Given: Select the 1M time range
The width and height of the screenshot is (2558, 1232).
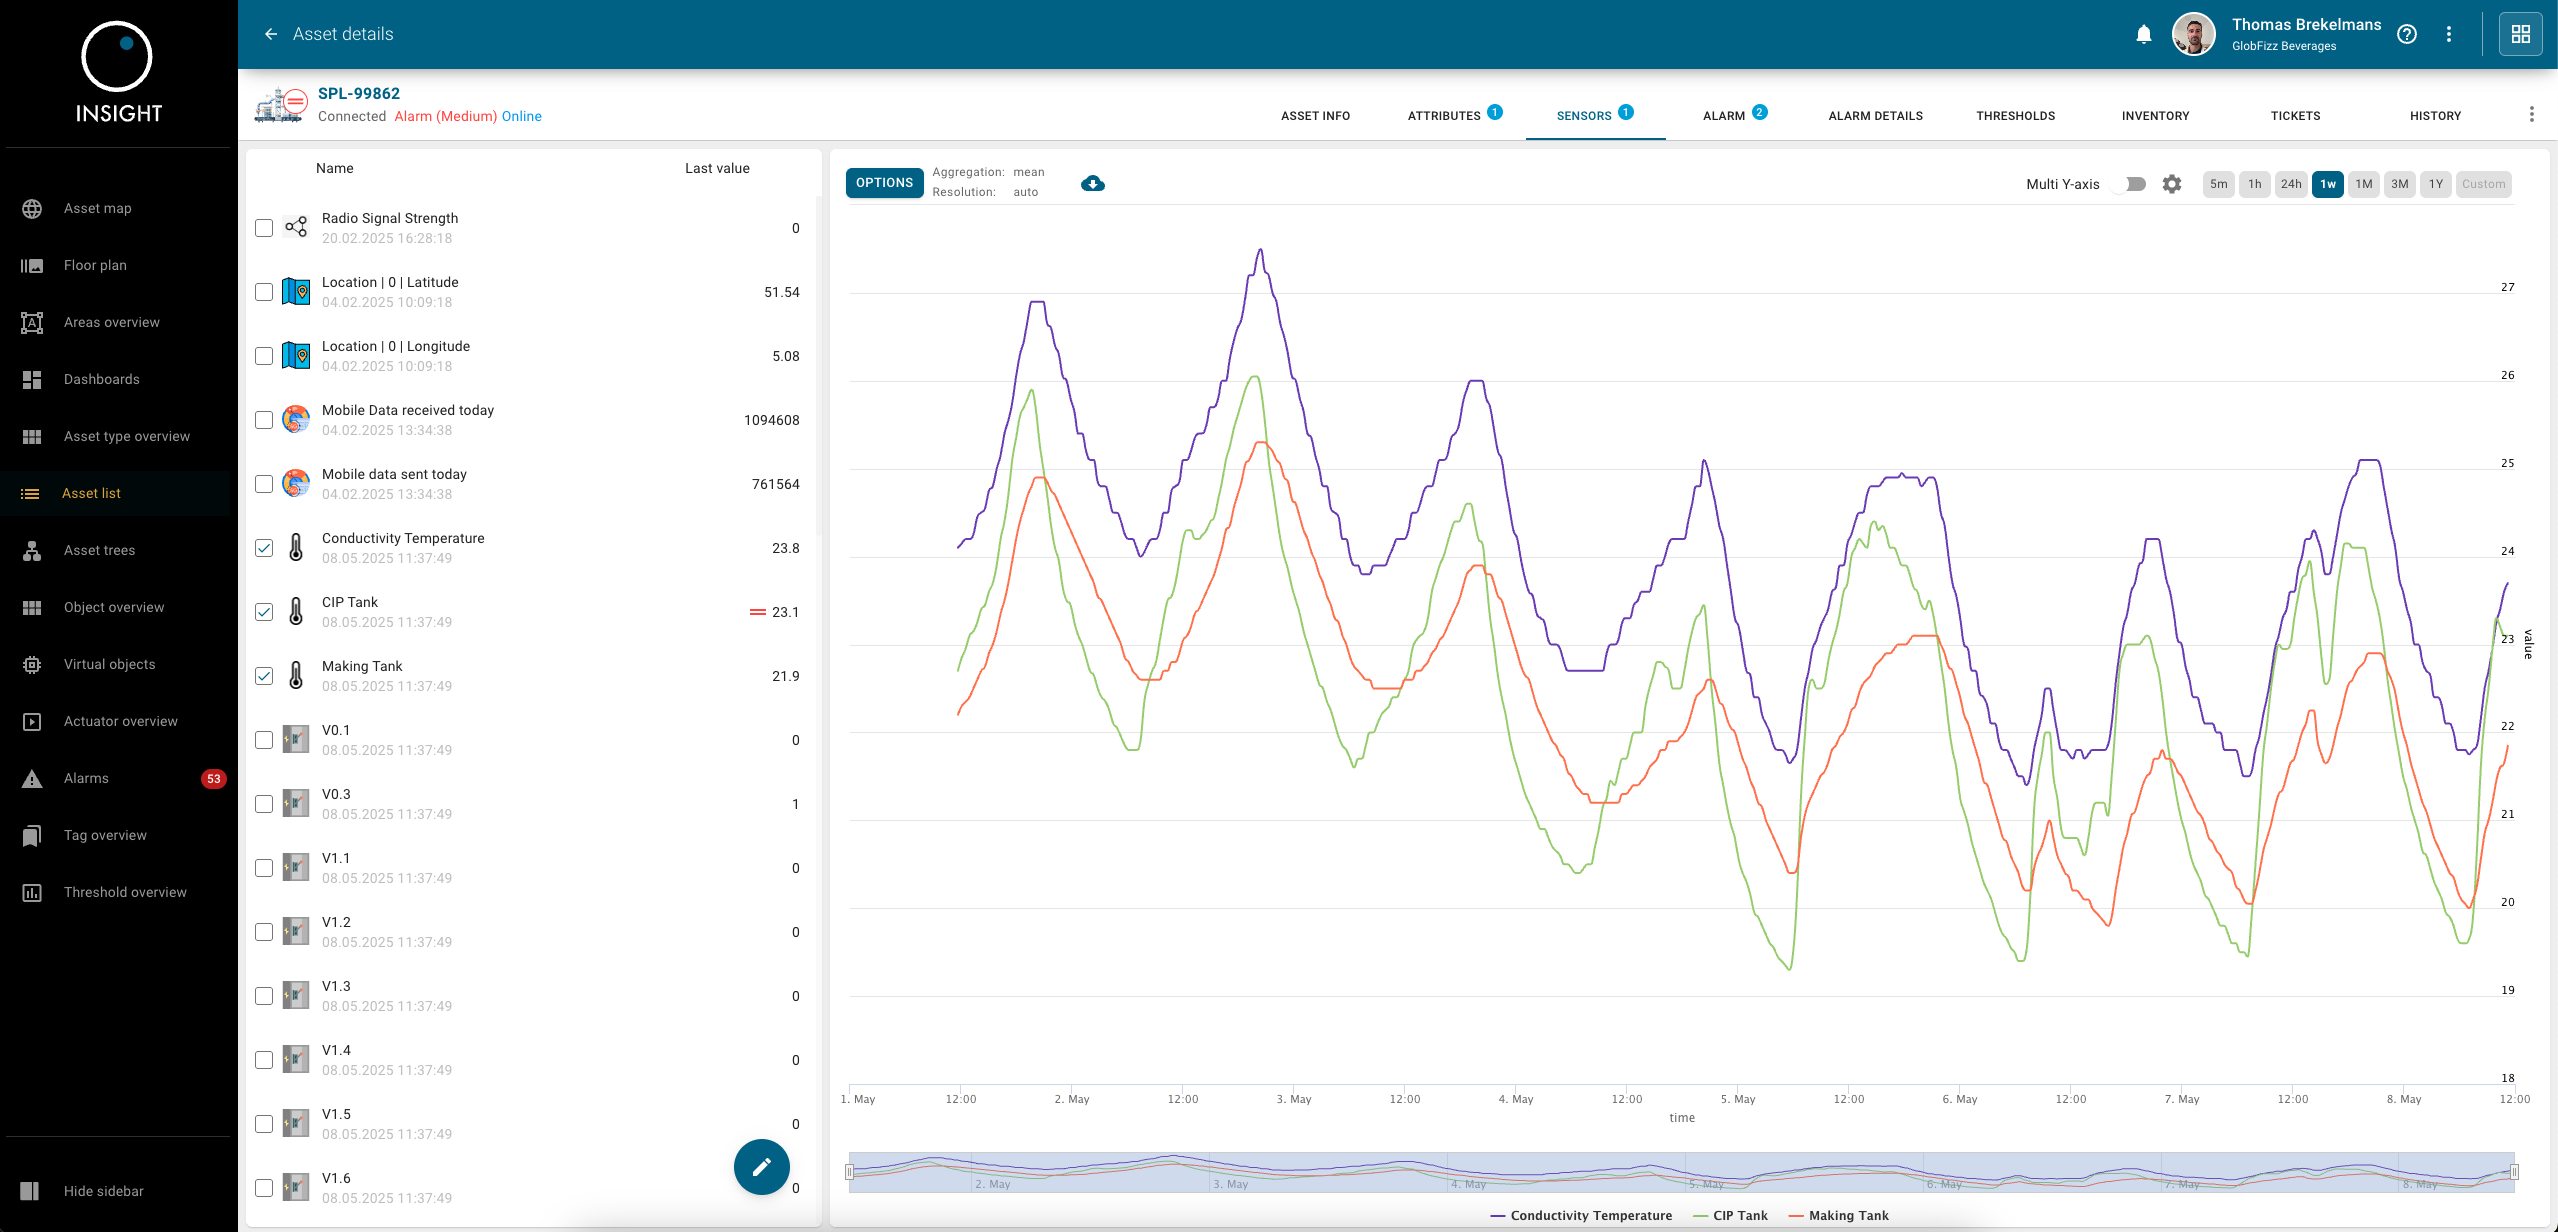Looking at the screenshot, I should point(2363,184).
